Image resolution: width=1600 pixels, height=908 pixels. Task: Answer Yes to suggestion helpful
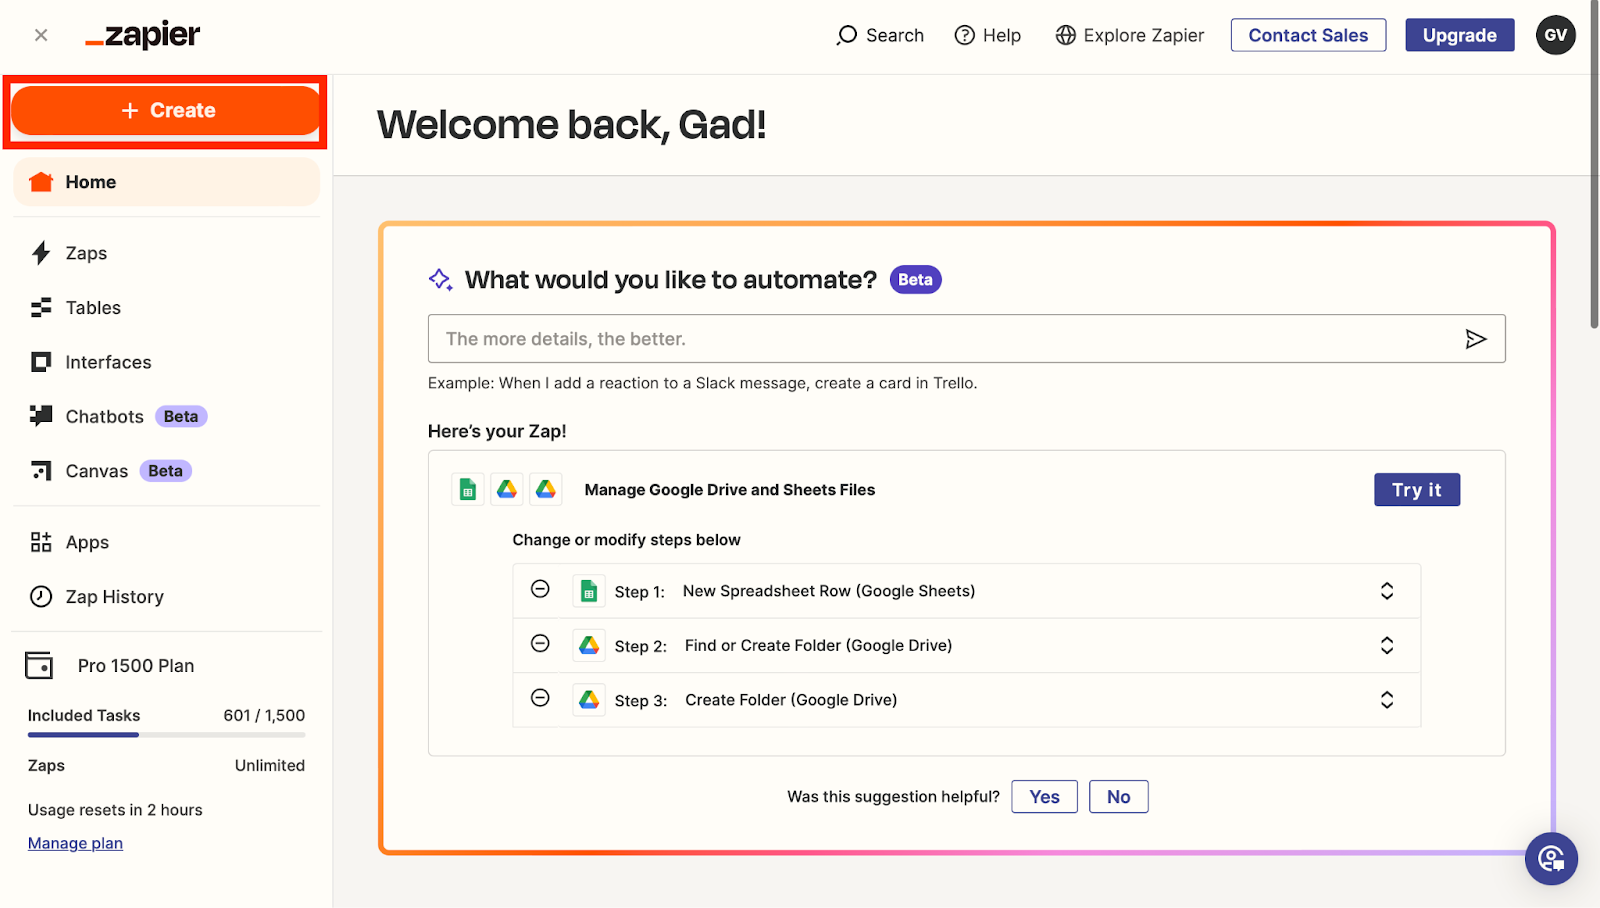click(1044, 797)
